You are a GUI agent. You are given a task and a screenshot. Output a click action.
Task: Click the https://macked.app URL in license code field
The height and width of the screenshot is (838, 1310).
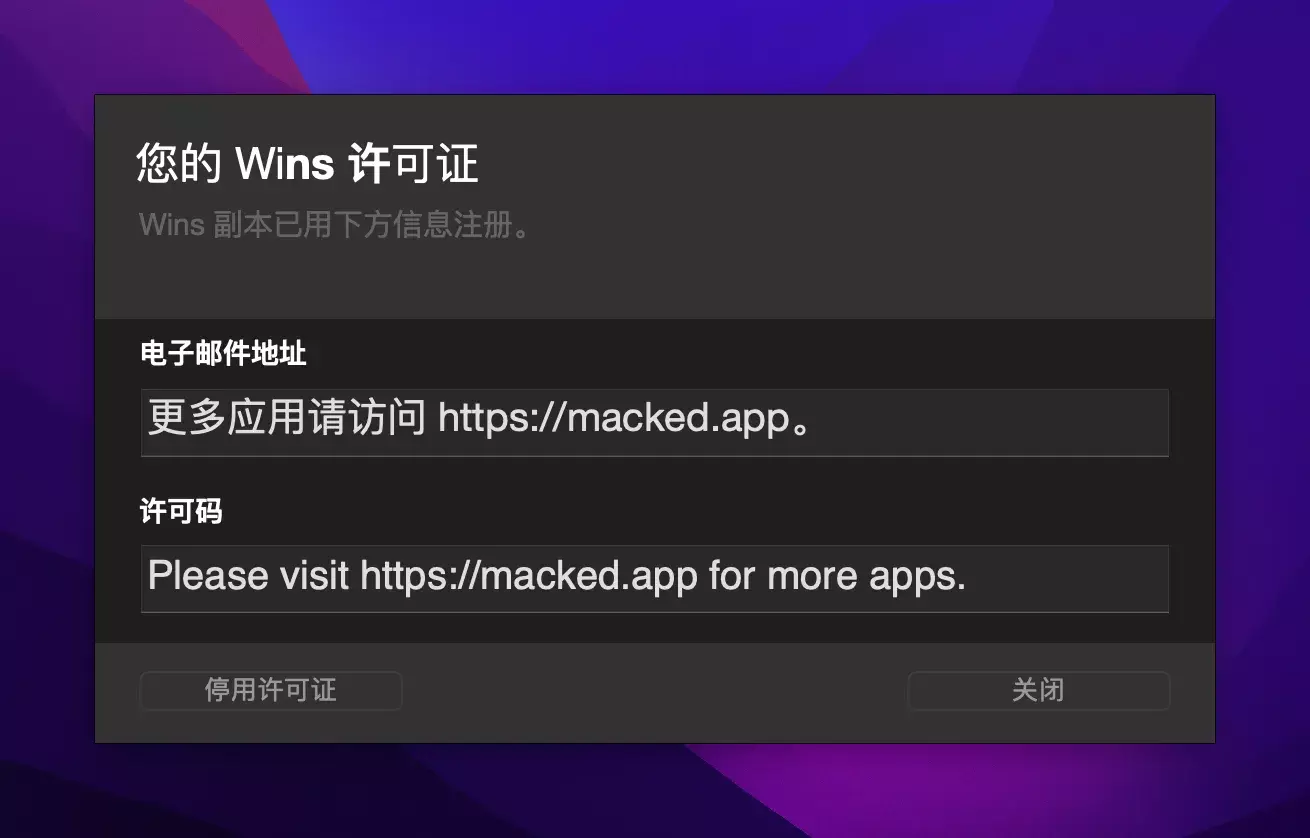point(529,576)
